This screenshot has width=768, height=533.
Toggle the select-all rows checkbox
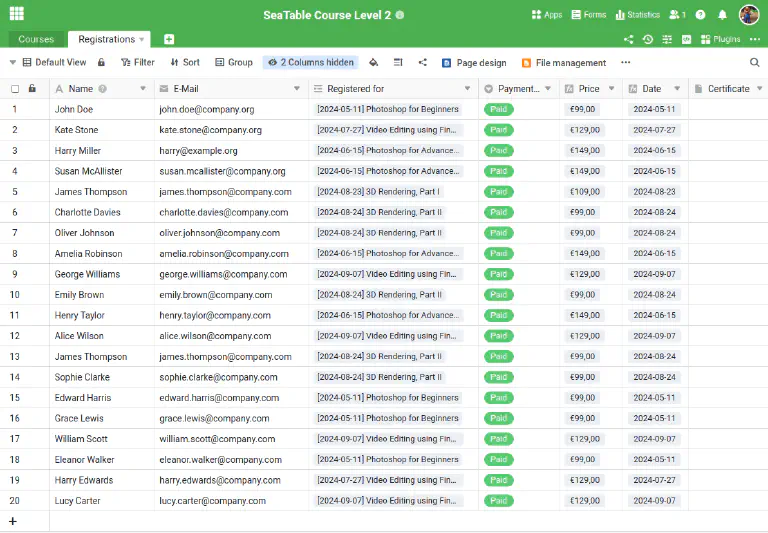click(15, 89)
